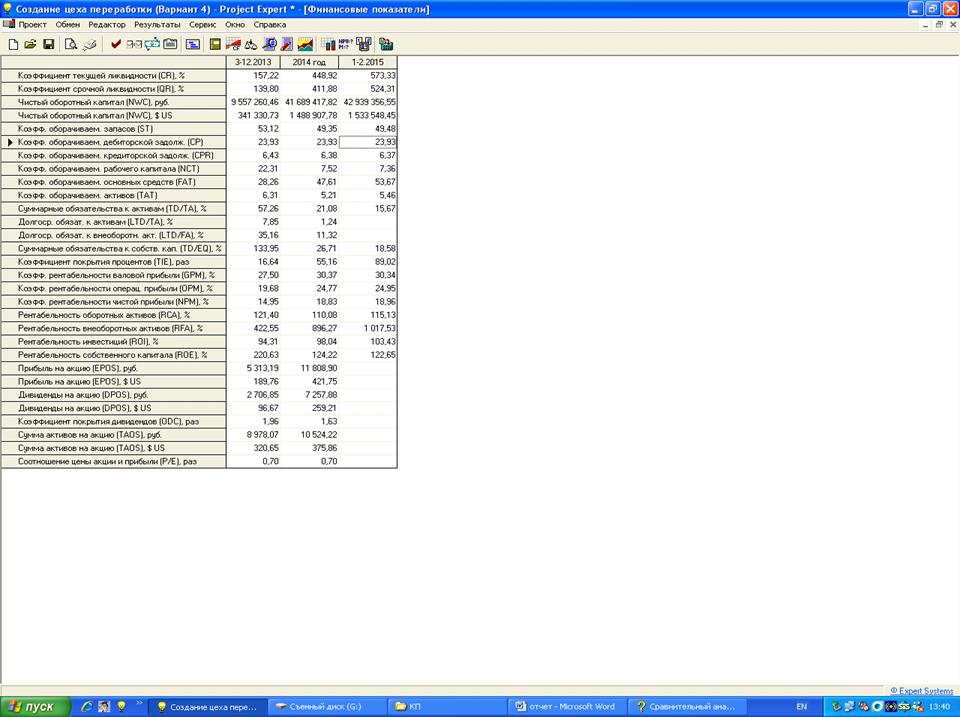Click the New project toolbar icon
Image resolution: width=960 pixels, height=717 pixels.
pos(13,44)
